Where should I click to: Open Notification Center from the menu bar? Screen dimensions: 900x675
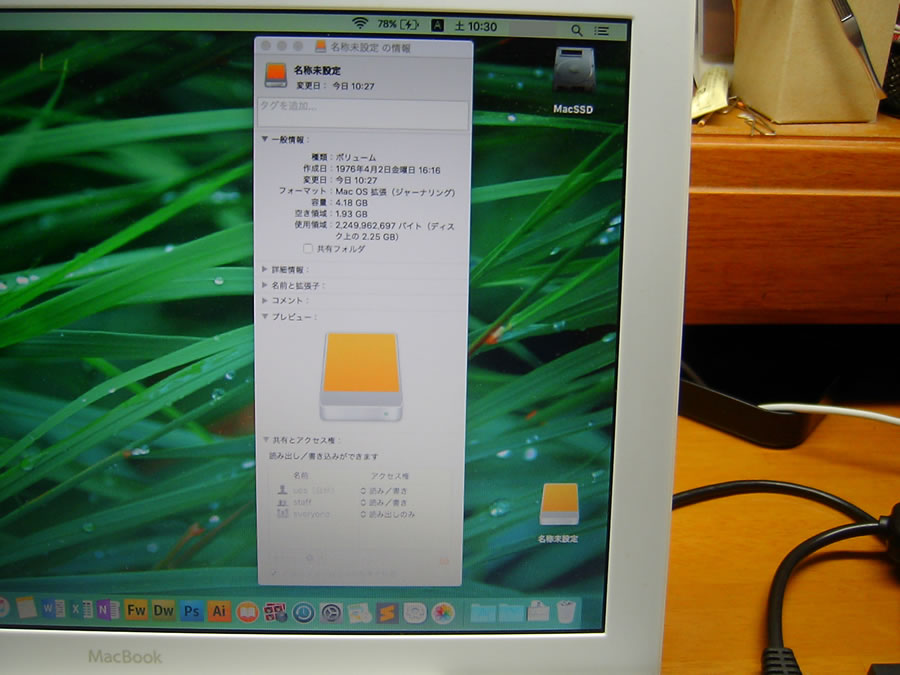click(601, 30)
